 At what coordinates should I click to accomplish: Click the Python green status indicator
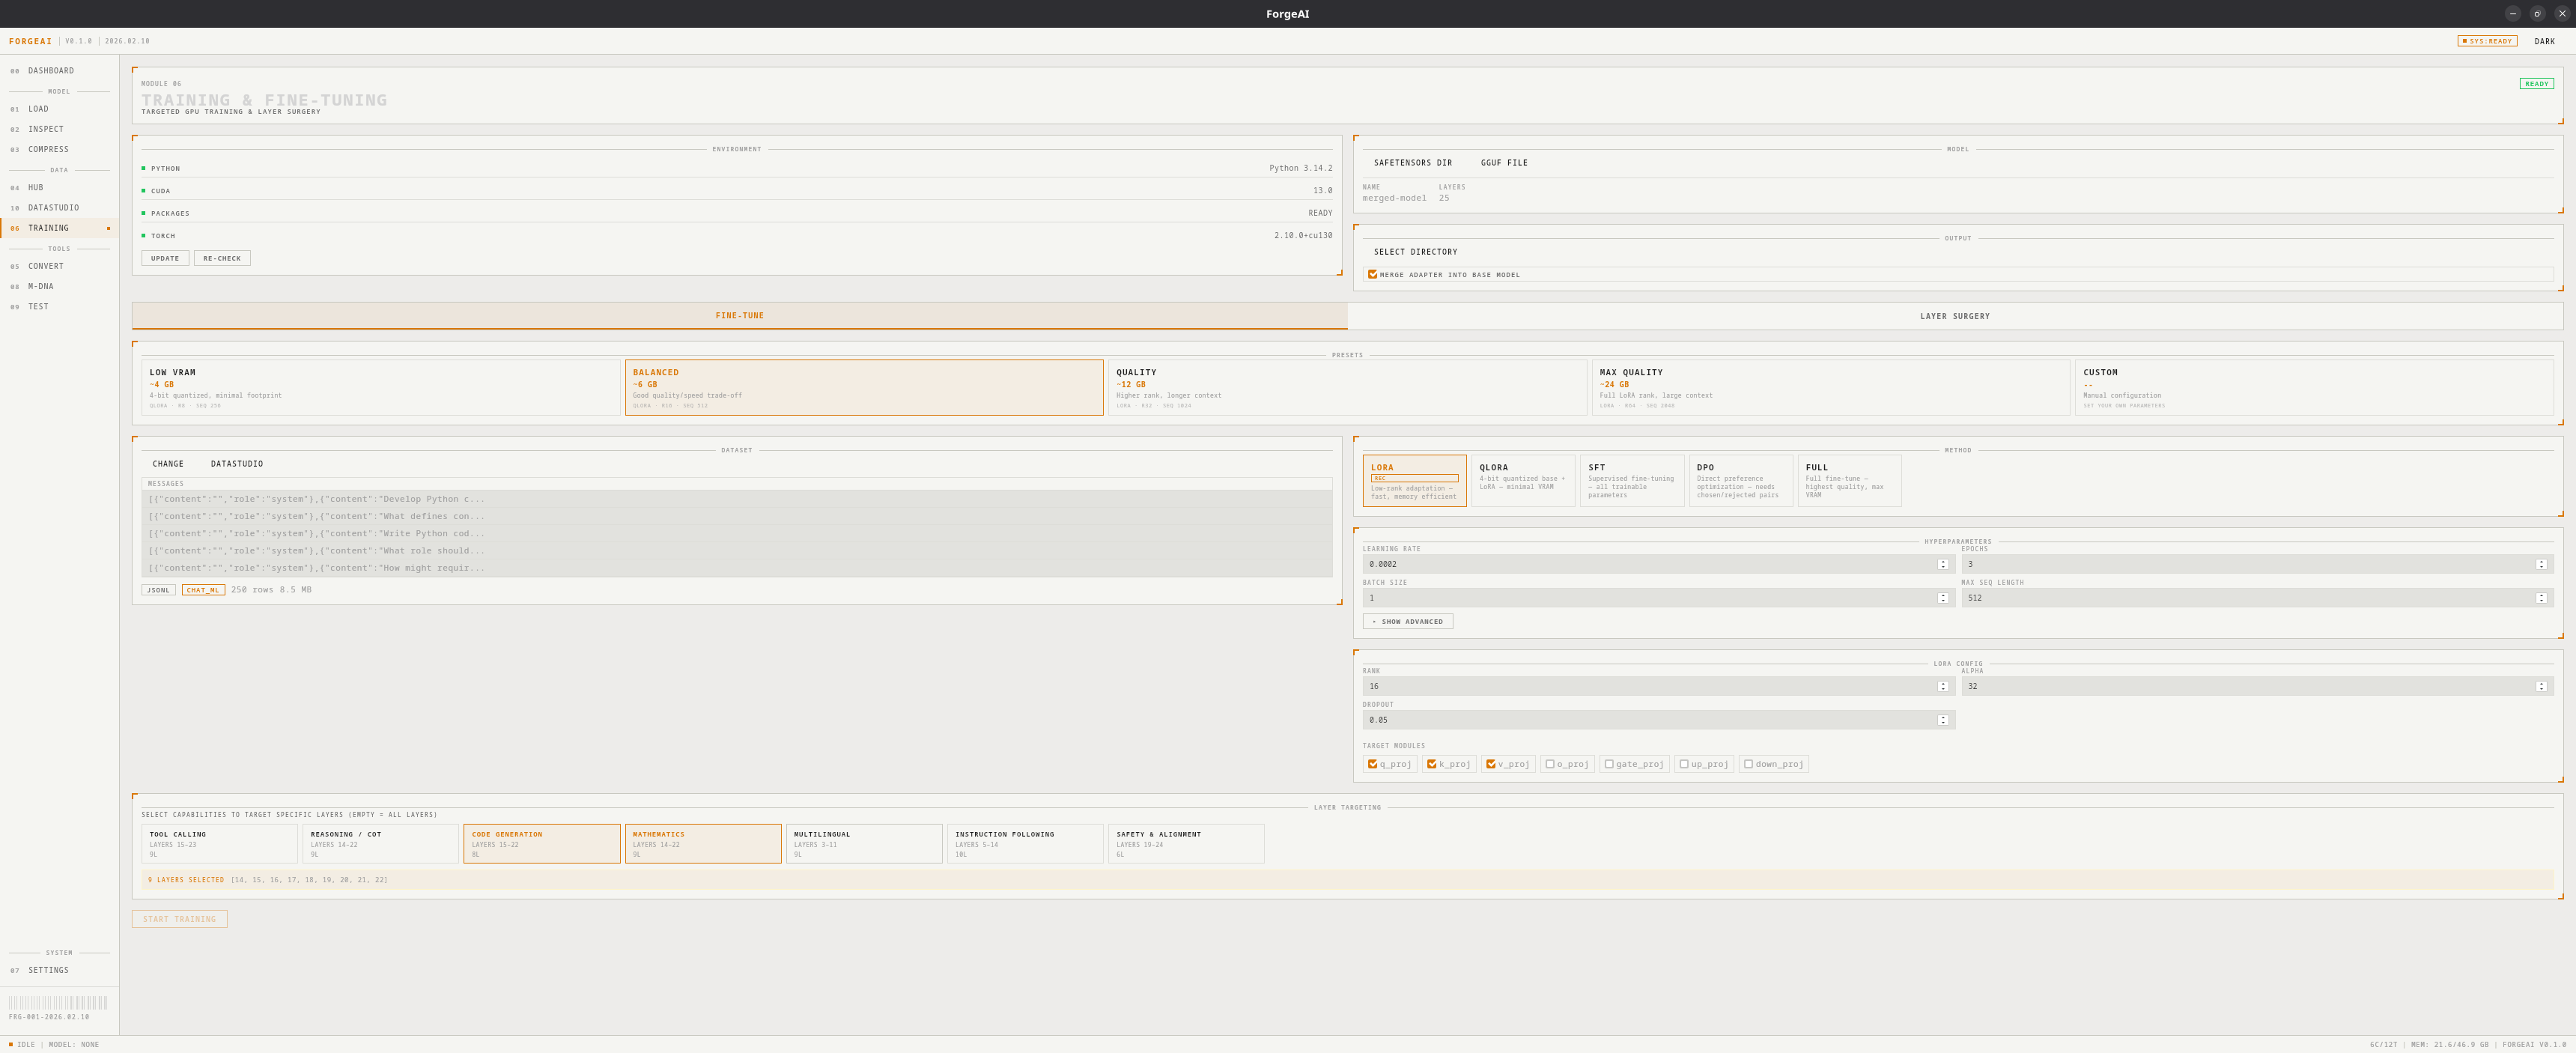(x=144, y=168)
